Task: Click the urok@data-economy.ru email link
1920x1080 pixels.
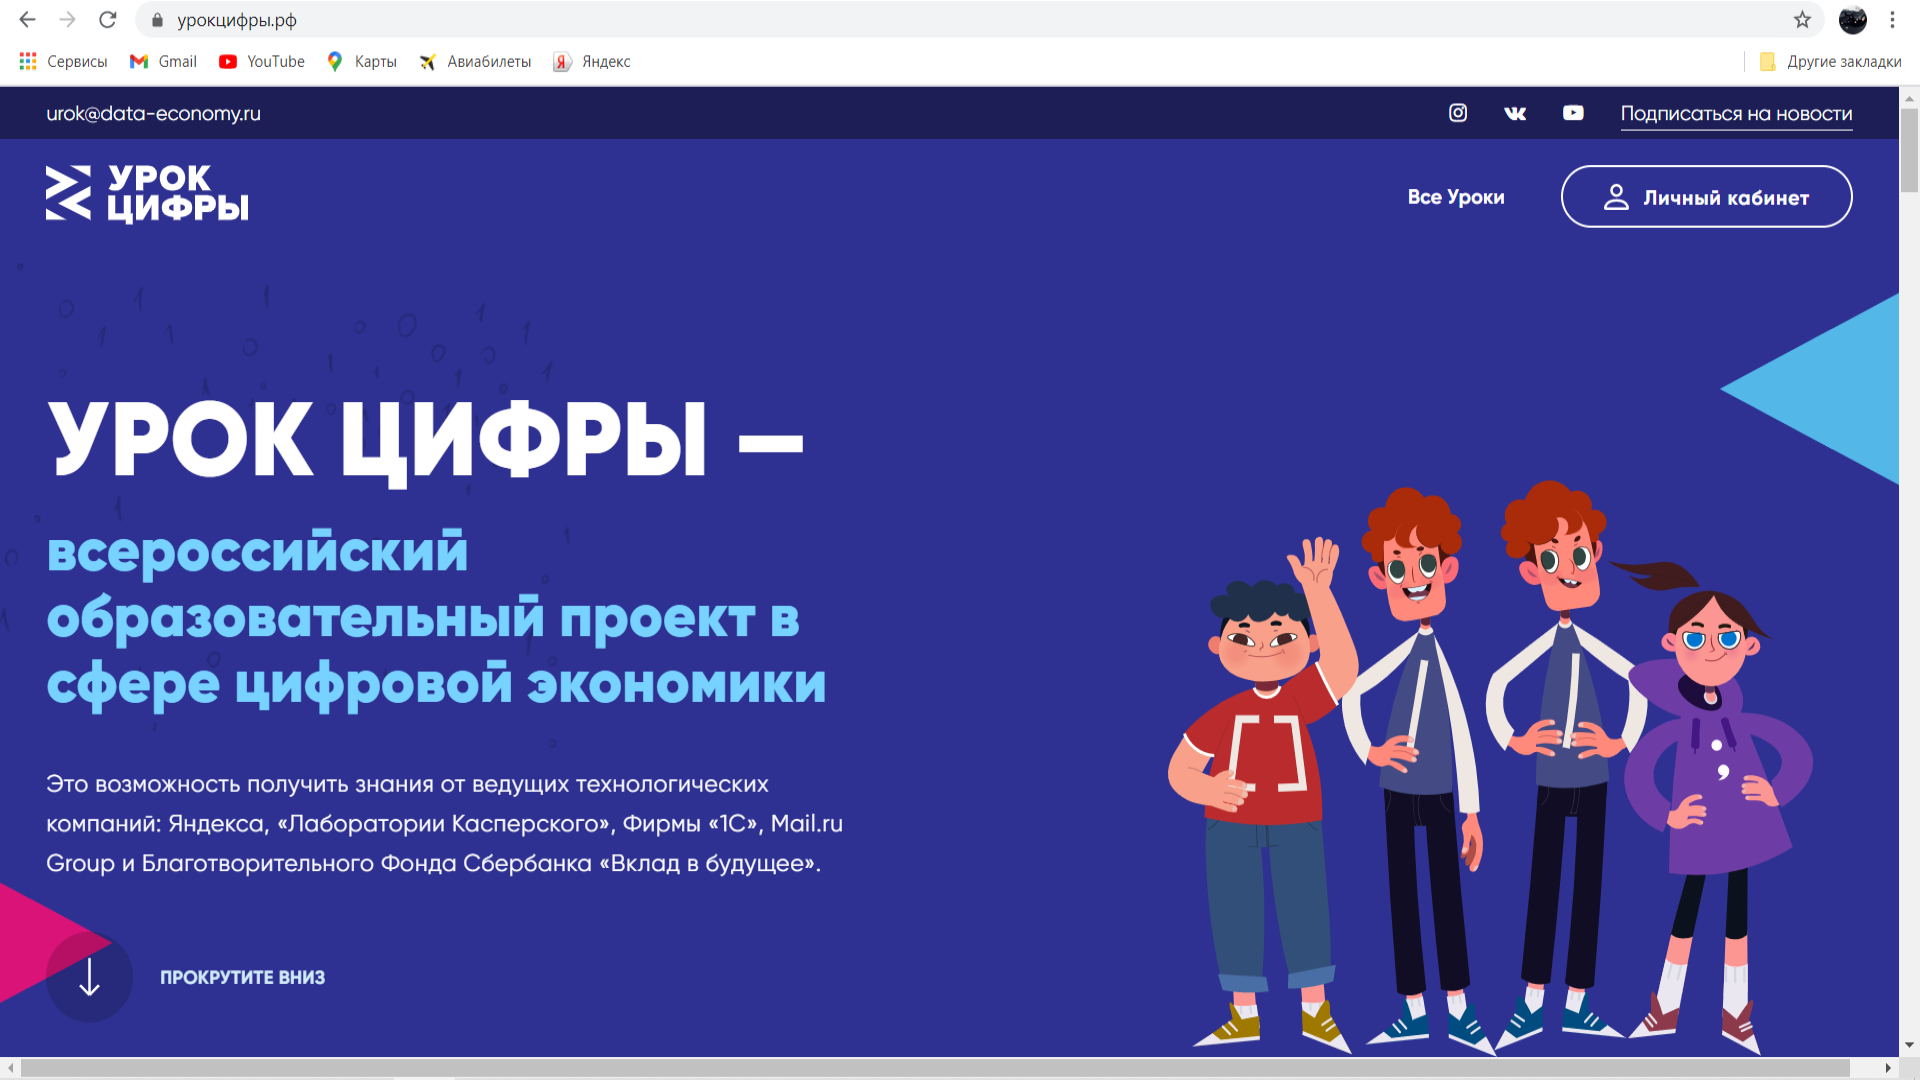Action: click(x=153, y=114)
